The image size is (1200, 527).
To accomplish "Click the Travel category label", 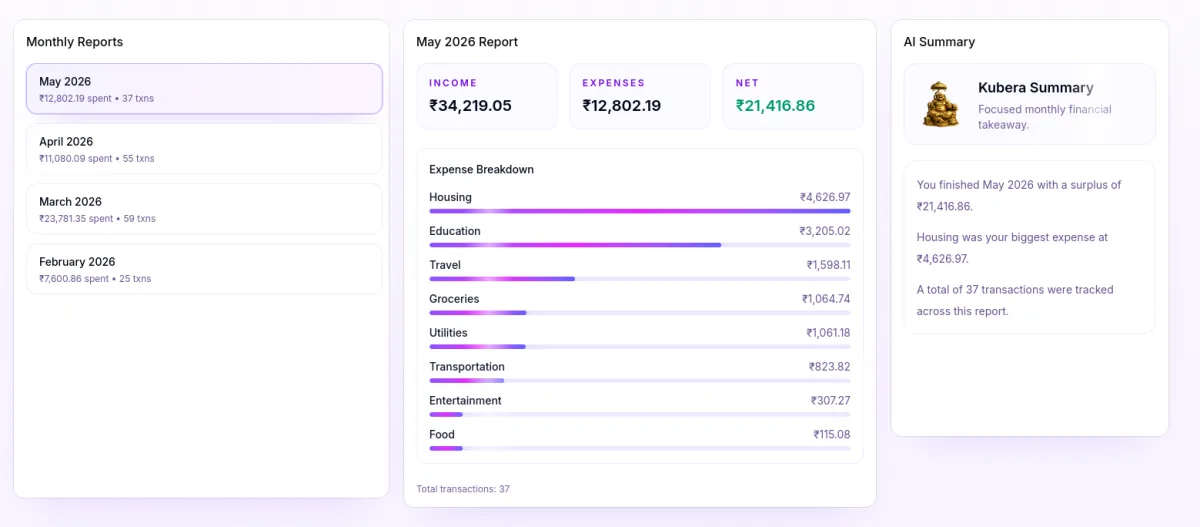I will [445, 265].
